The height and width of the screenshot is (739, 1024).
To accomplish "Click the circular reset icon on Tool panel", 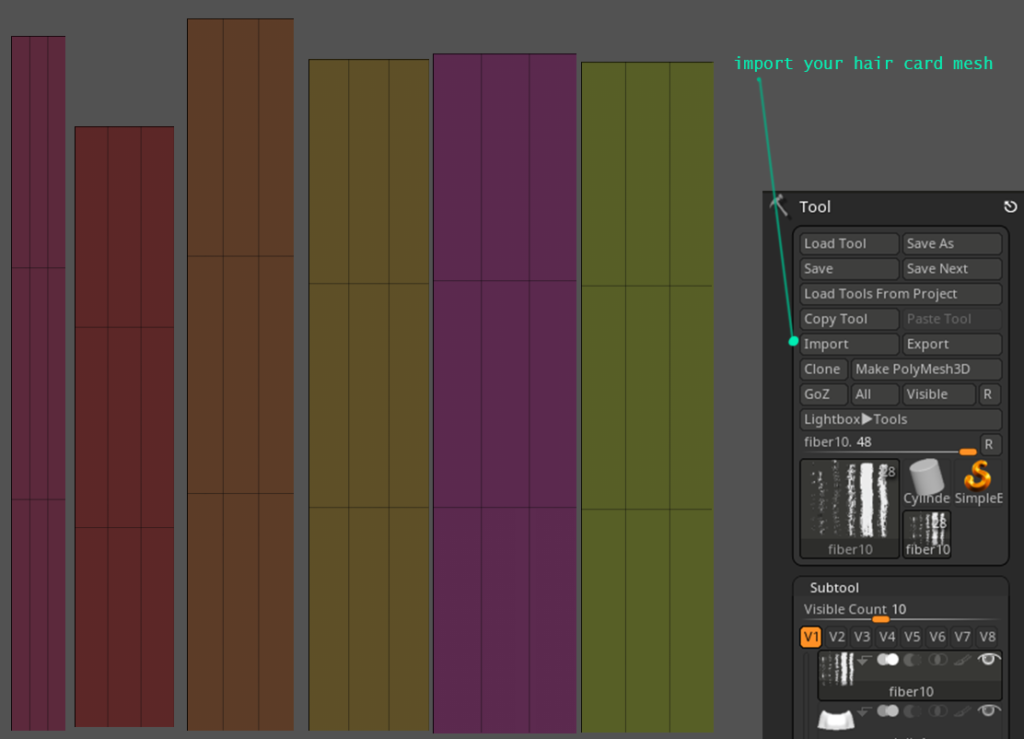I will click(x=1010, y=207).
